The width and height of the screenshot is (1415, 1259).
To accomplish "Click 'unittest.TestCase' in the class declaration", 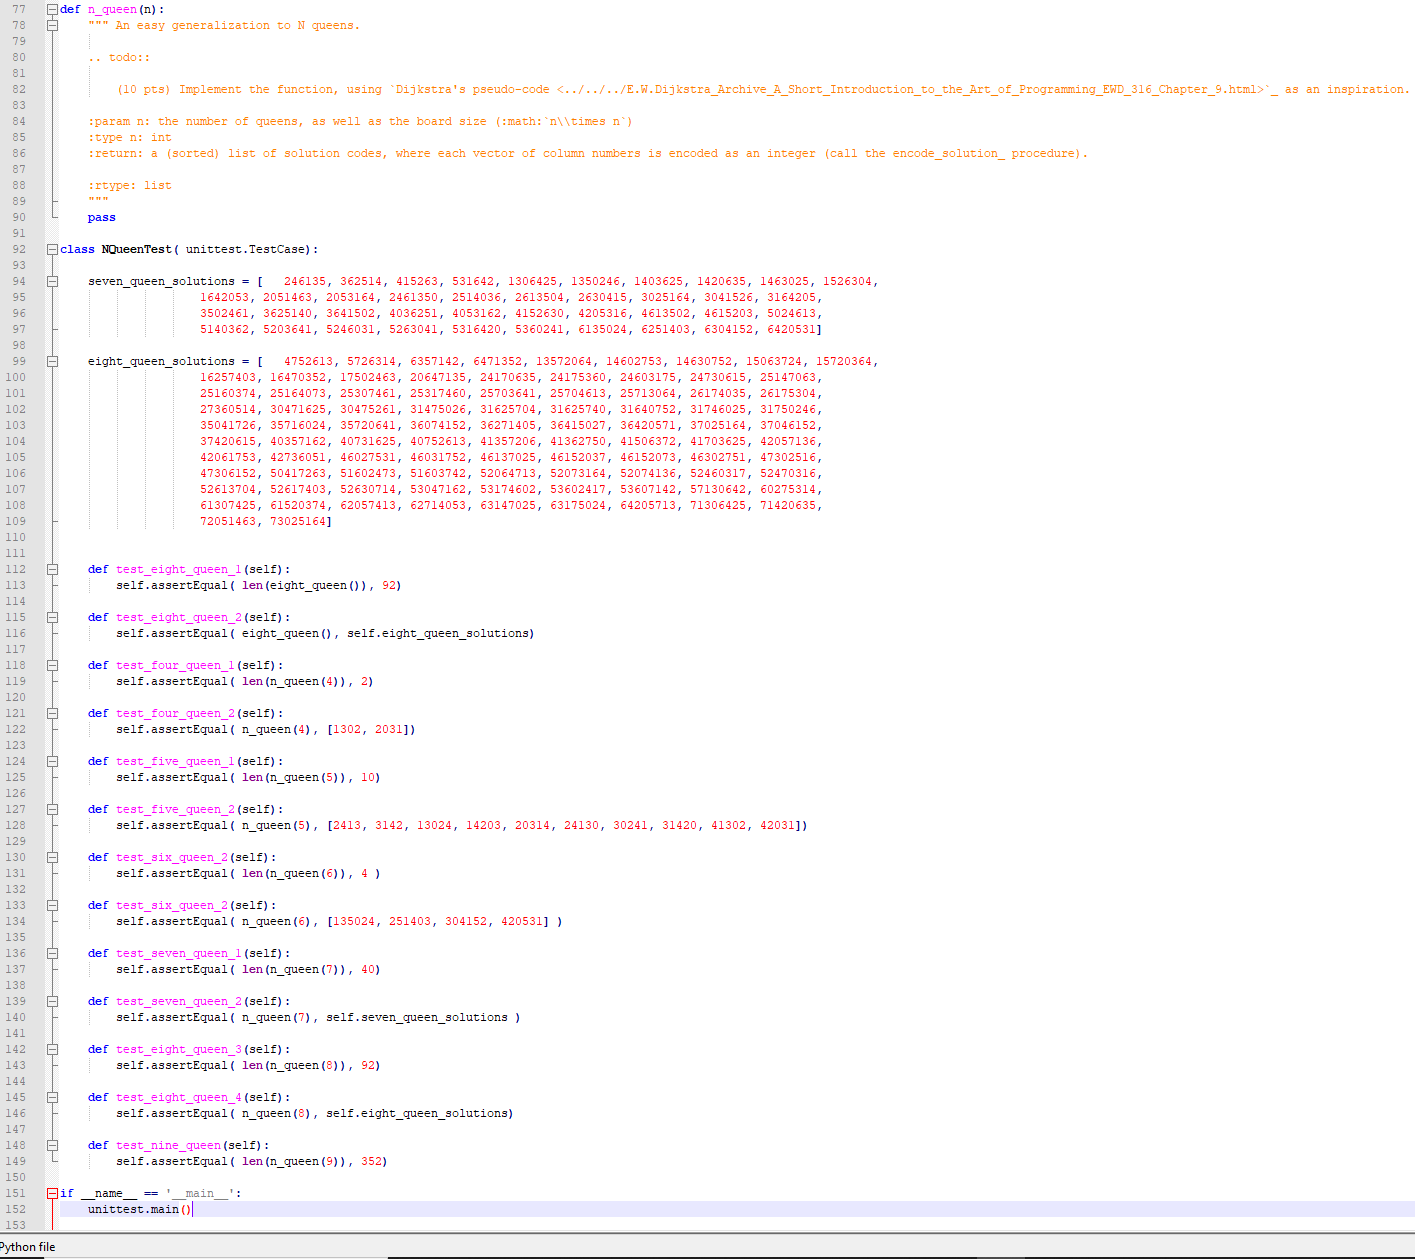I will 245,249.
